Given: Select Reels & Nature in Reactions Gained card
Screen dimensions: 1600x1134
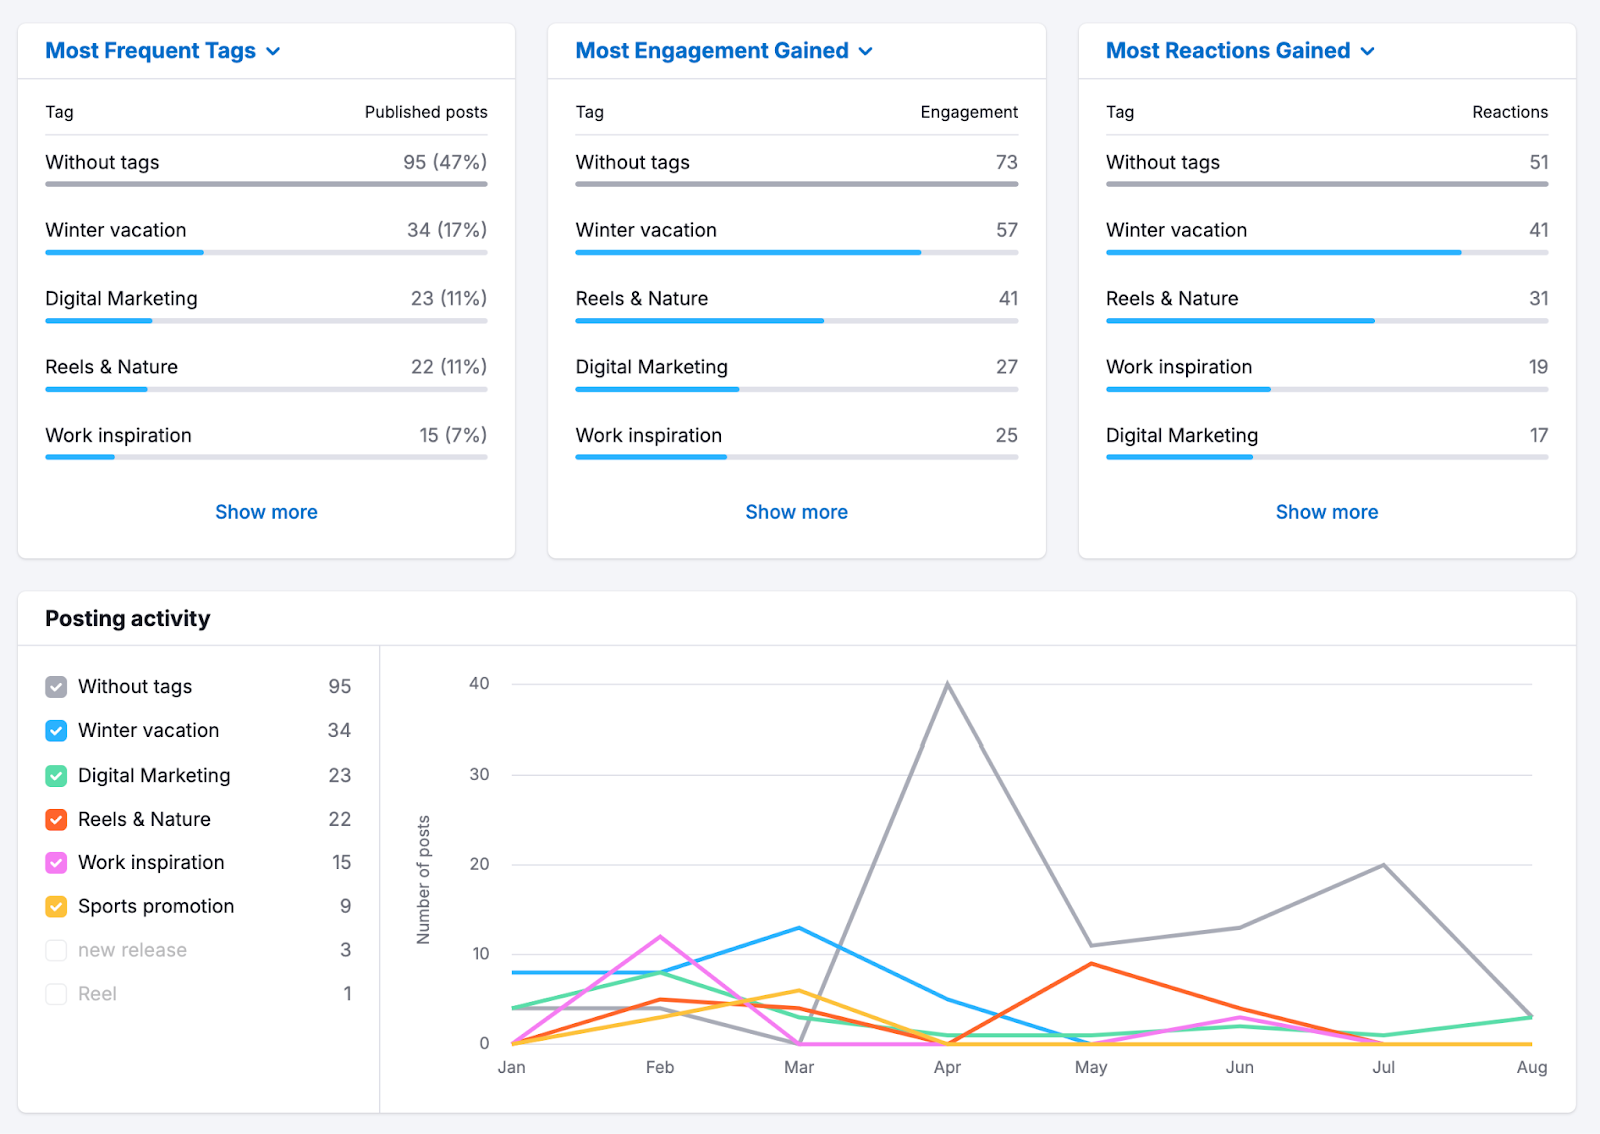Looking at the screenshot, I should click(x=1327, y=304).
